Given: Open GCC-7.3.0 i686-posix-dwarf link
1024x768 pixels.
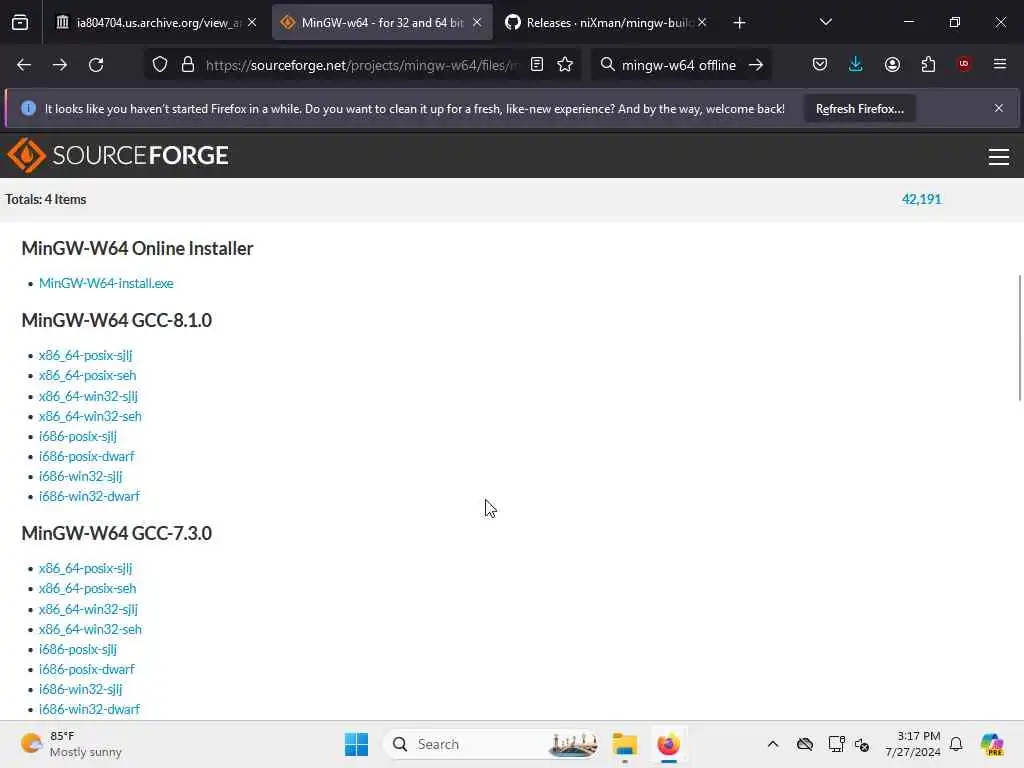Looking at the screenshot, I should pyautogui.click(x=87, y=669).
